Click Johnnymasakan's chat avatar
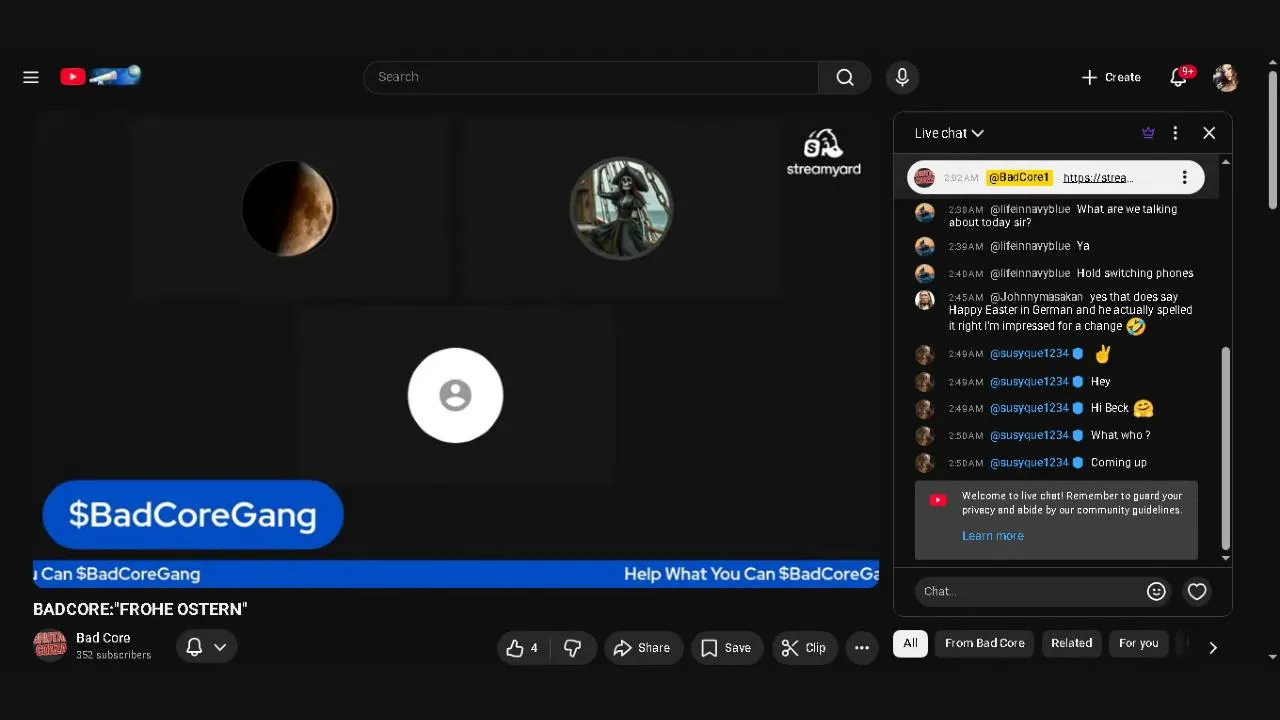This screenshot has width=1280, height=720. (x=925, y=300)
